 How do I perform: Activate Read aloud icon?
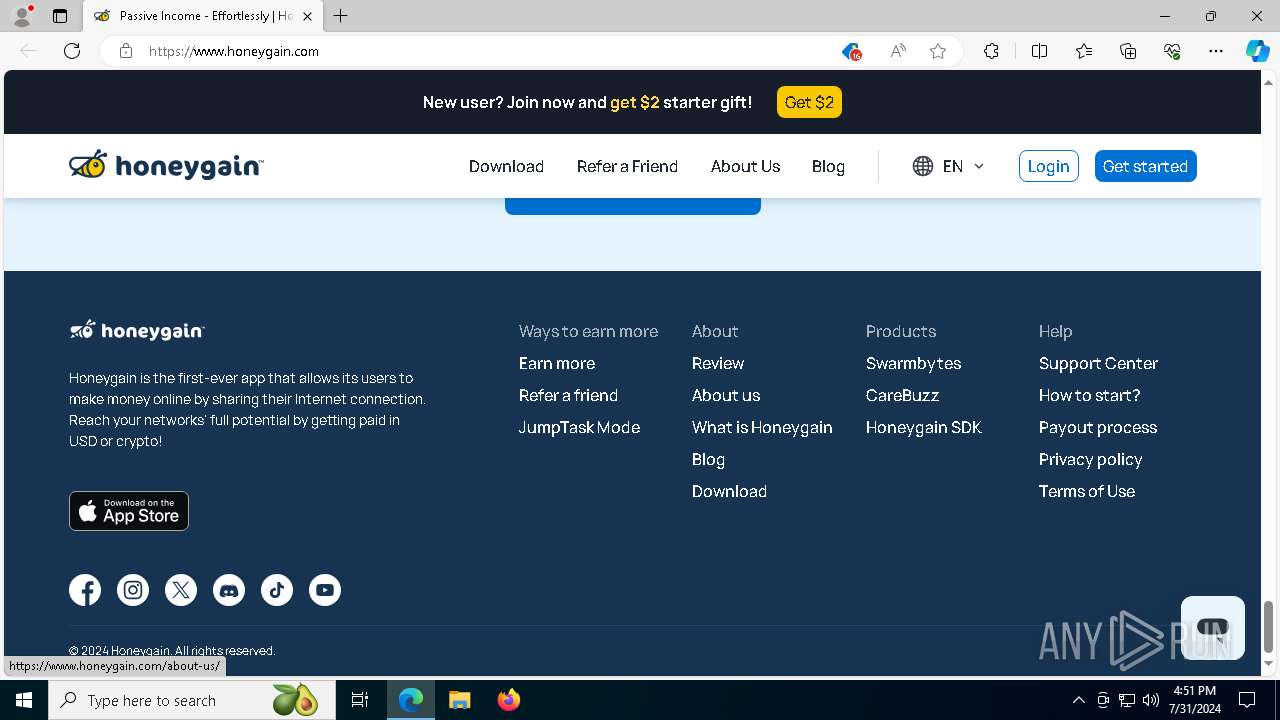[898, 51]
